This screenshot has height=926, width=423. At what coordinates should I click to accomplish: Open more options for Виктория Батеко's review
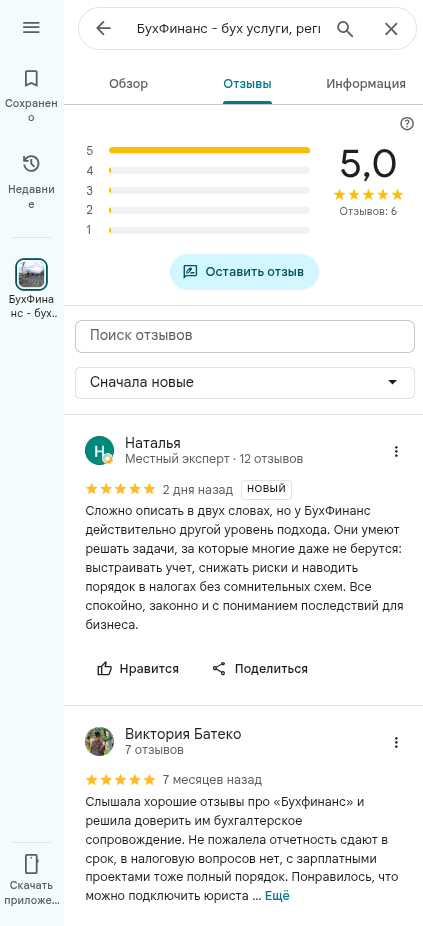396,742
